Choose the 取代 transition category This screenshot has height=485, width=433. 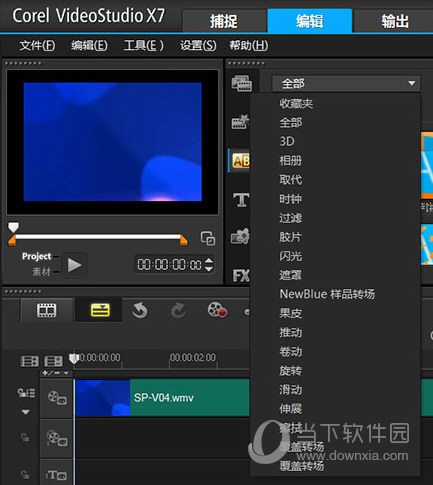click(291, 180)
